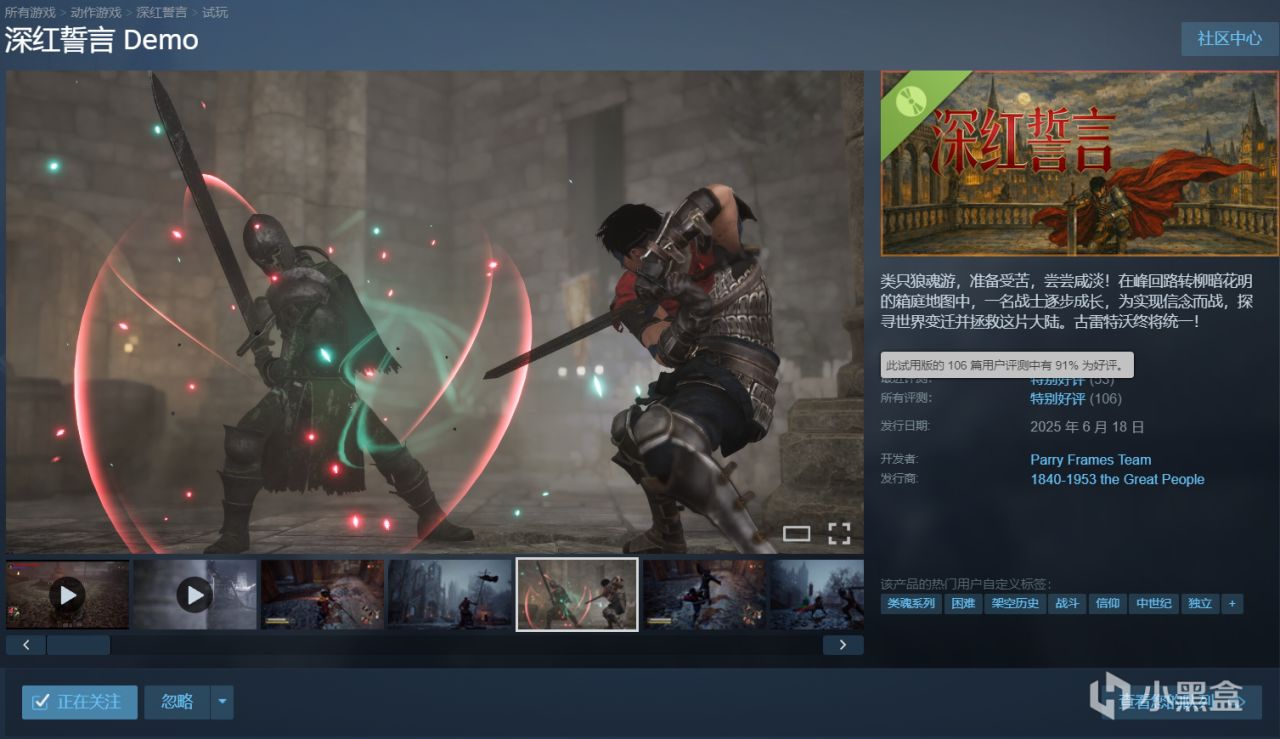This screenshot has height=739, width=1280.
Task: Go to 所有游戏 in the breadcrumb
Action: click(30, 13)
